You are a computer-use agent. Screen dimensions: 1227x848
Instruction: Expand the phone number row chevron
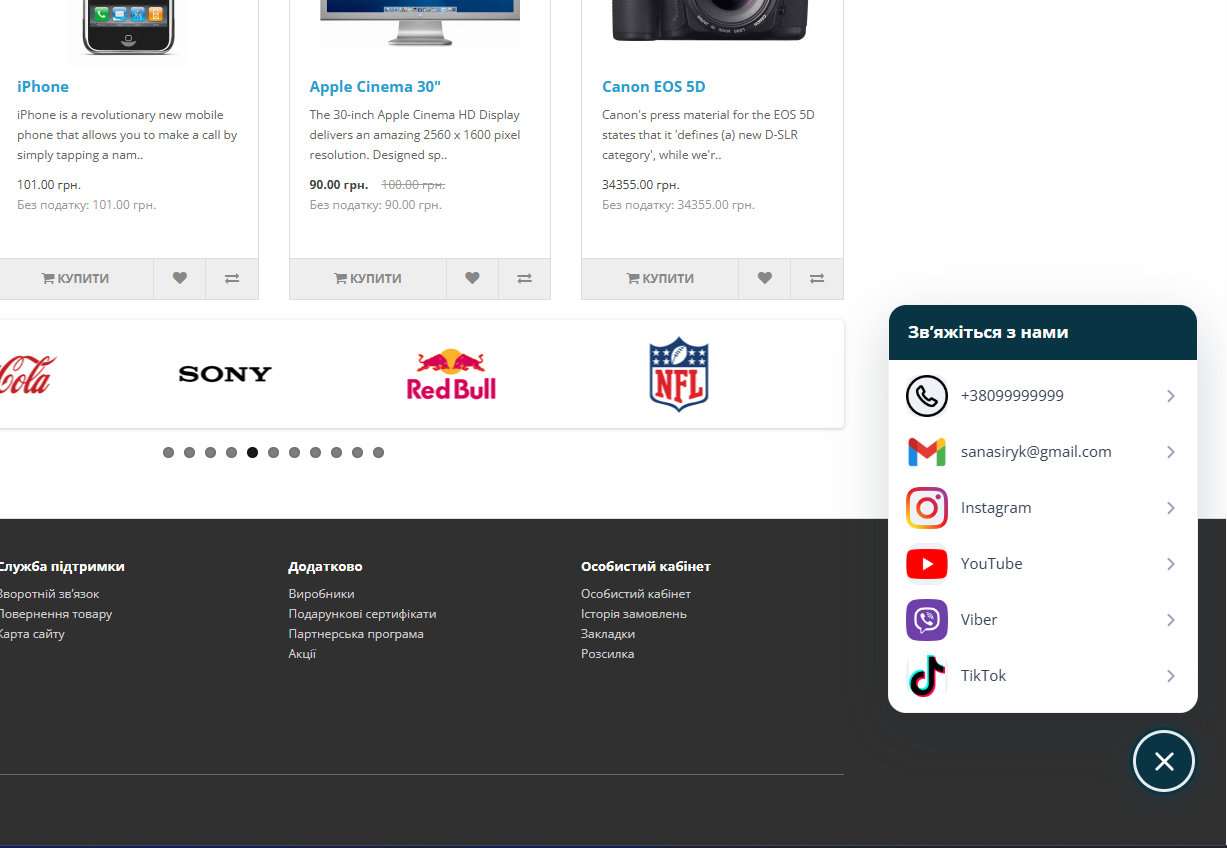(x=1171, y=396)
